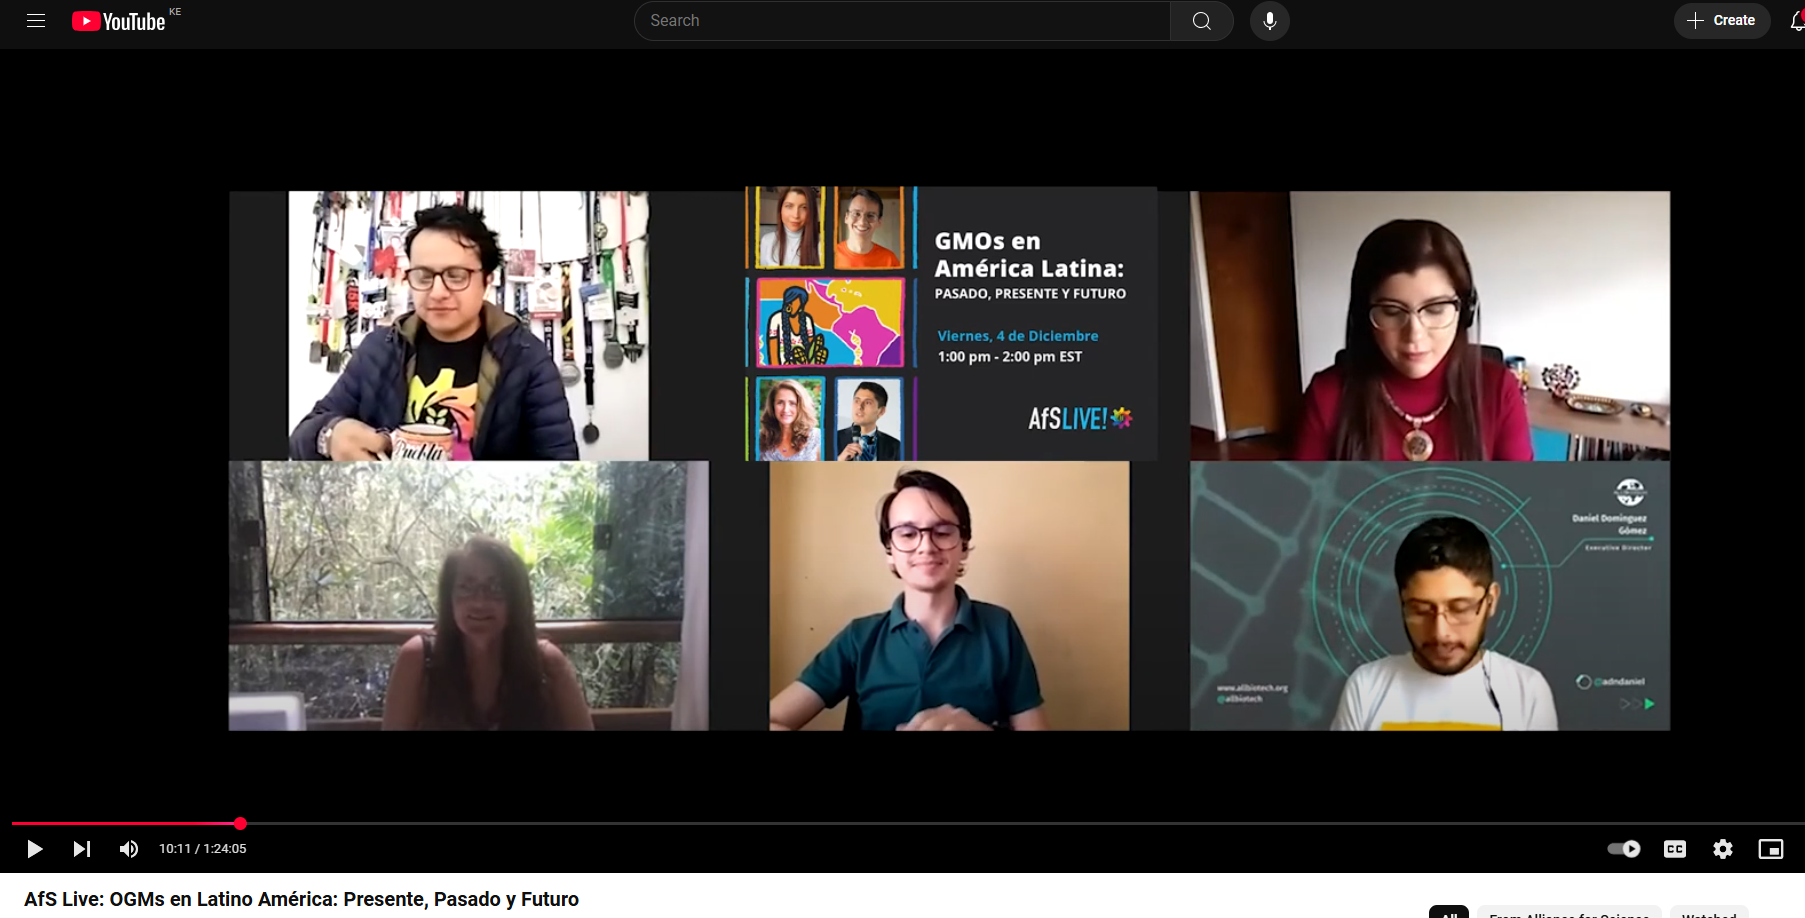Toggle the autoplay switch
The height and width of the screenshot is (918, 1805).
tap(1624, 849)
